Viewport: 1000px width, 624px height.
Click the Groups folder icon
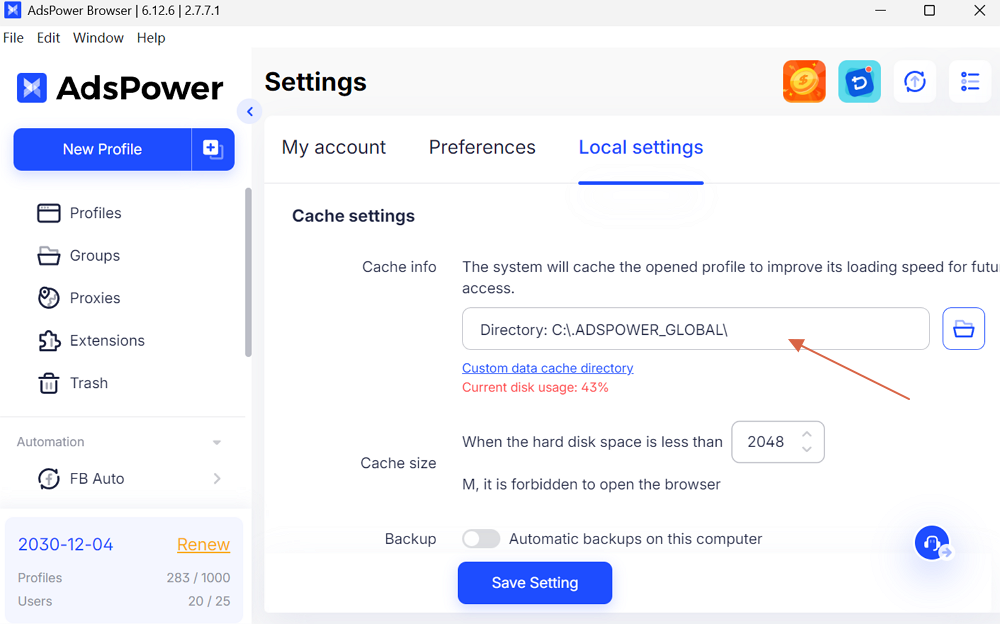(x=48, y=255)
